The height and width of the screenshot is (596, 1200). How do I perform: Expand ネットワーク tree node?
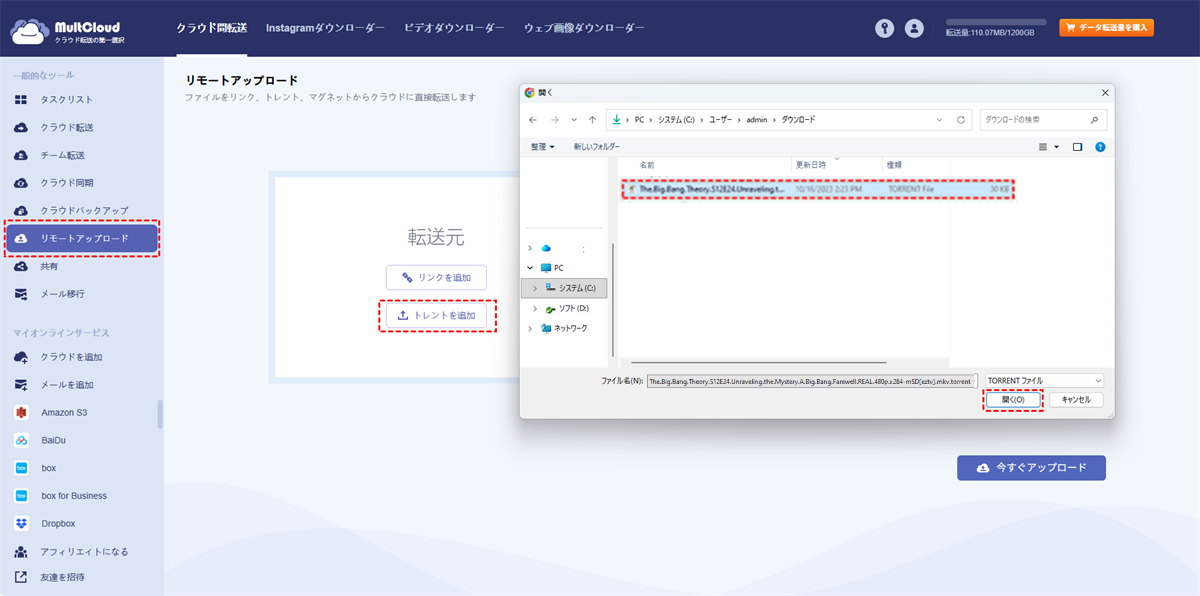click(x=530, y=328)
